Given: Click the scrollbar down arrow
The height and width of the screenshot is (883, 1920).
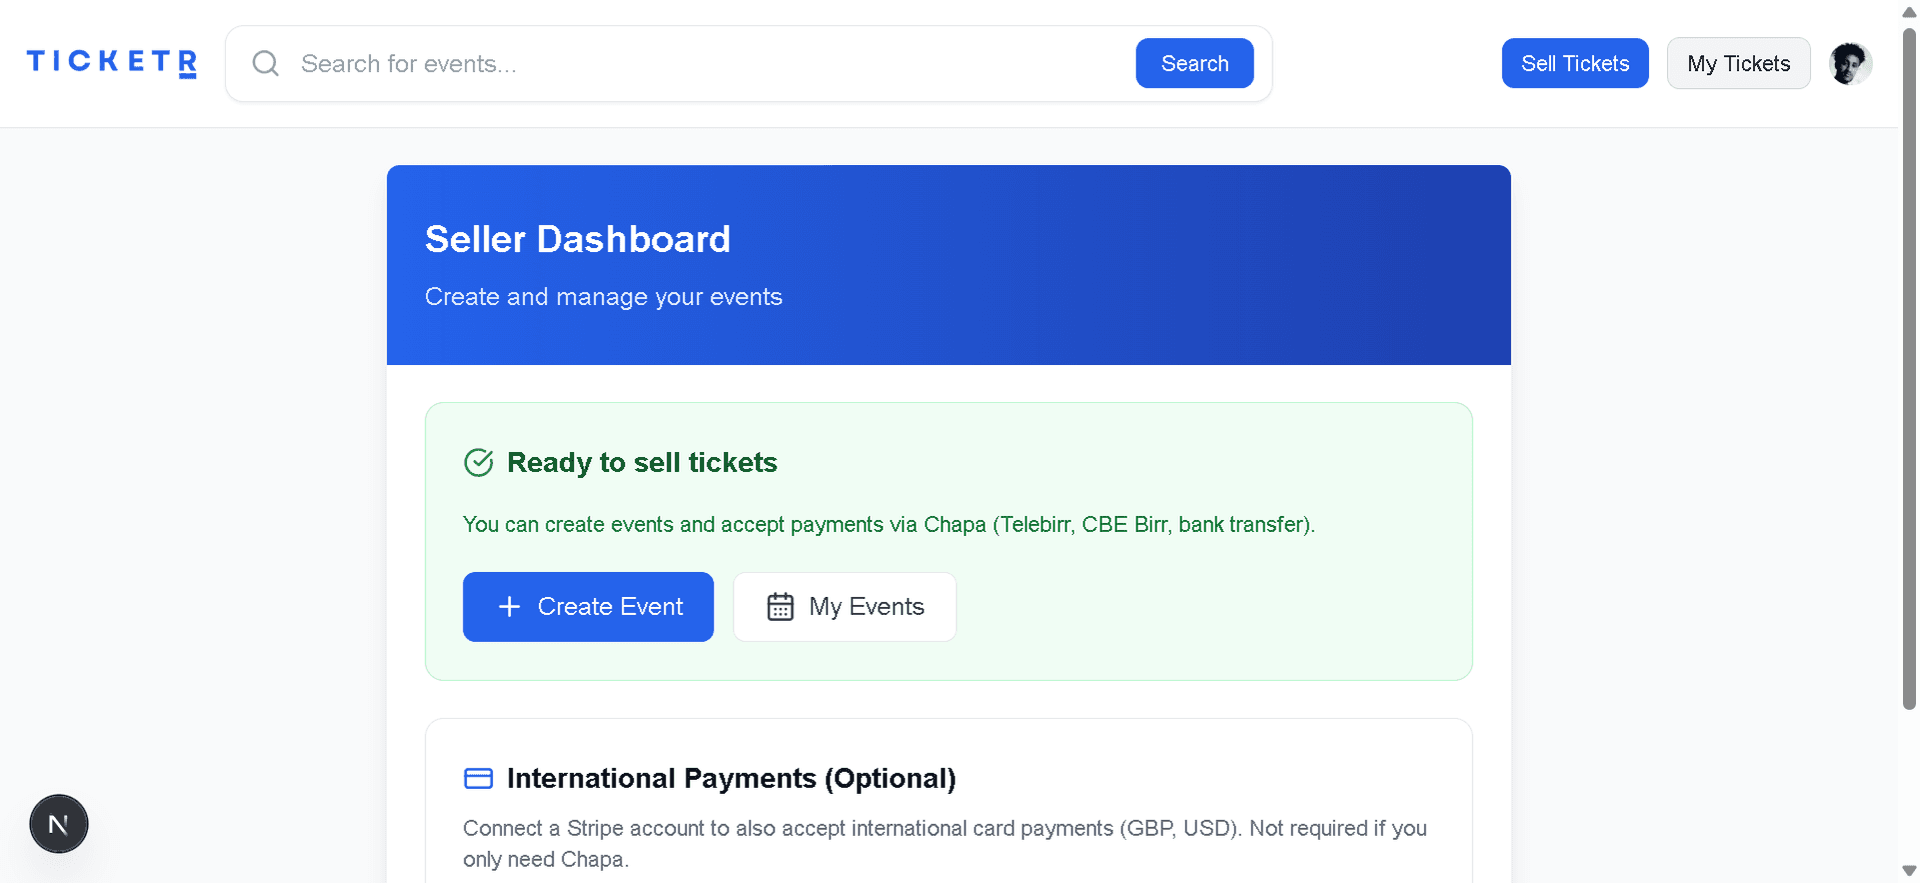Looking at the screenshot, I should tap(1909, 871).
